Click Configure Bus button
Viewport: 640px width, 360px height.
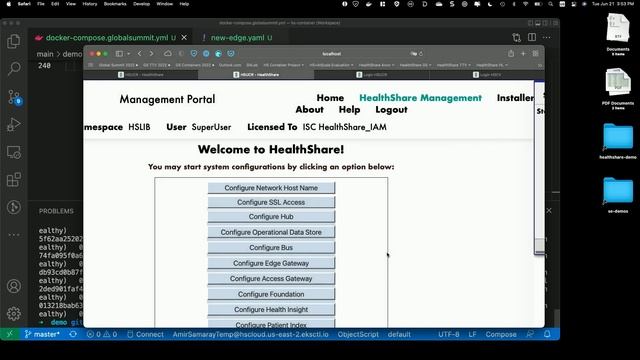click(x=271, y=247)
